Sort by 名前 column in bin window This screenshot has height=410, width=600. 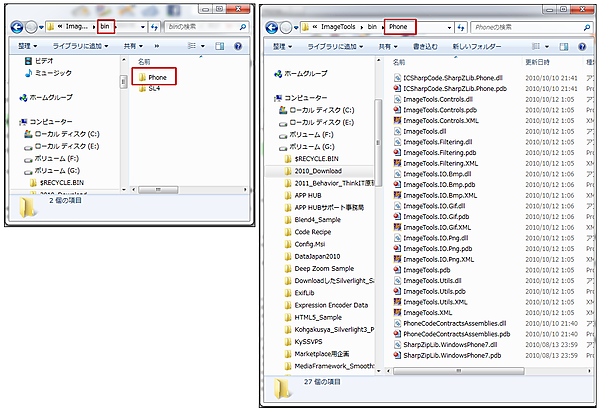(144, 62)
